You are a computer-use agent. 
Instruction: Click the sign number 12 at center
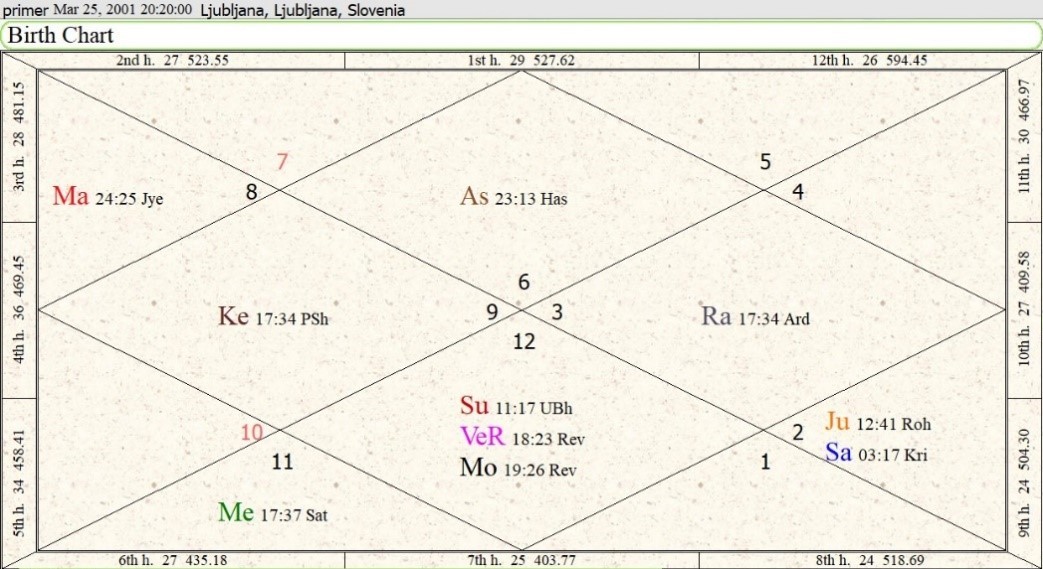523,342
